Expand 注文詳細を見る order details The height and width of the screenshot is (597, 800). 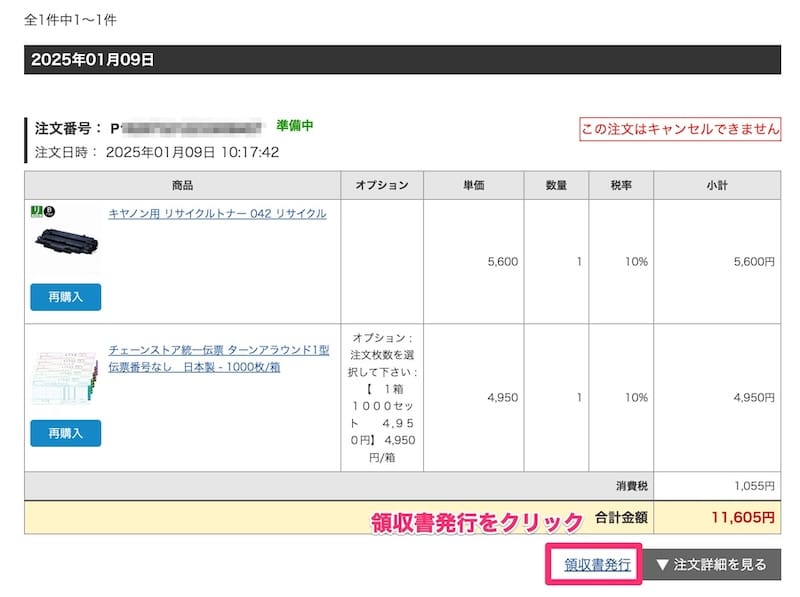[710, 565]
